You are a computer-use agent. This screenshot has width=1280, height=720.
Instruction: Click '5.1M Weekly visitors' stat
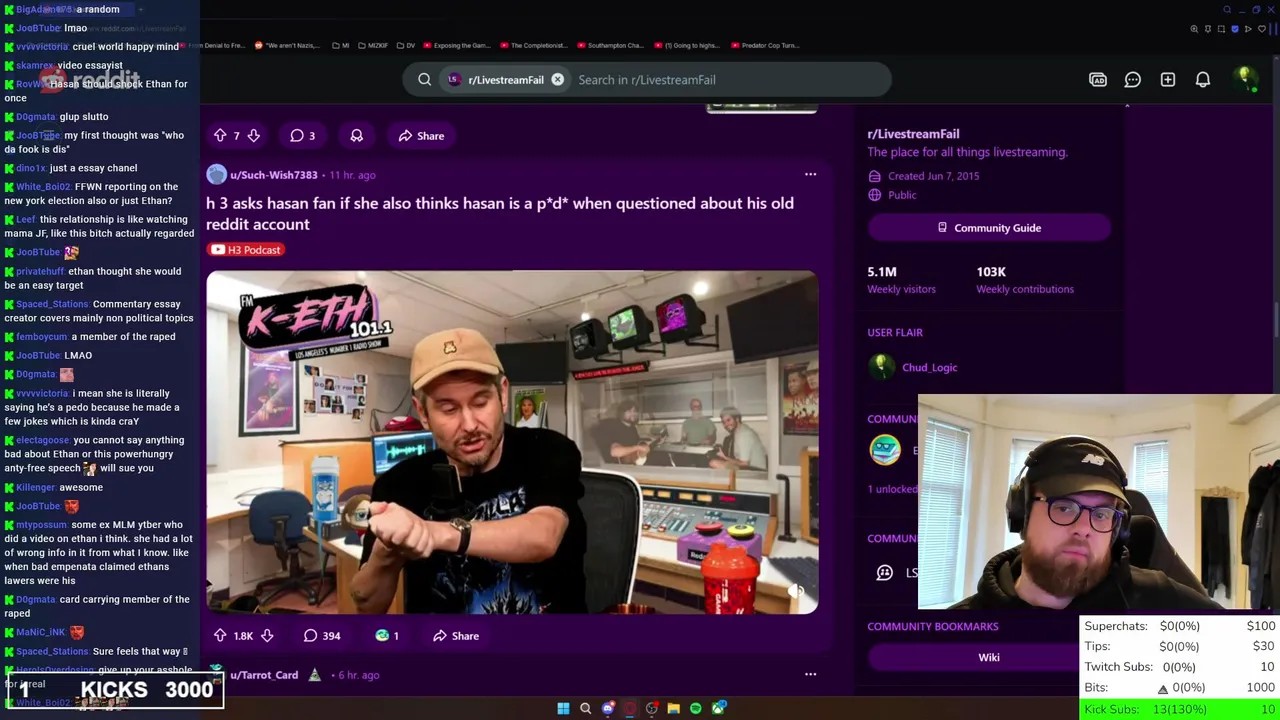[901, 280]
